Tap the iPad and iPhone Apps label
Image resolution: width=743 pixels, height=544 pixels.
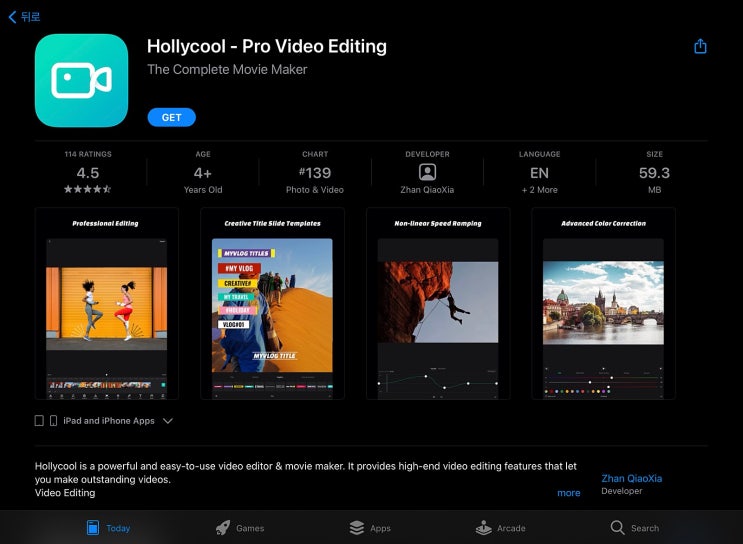click(x=109, y=421)
